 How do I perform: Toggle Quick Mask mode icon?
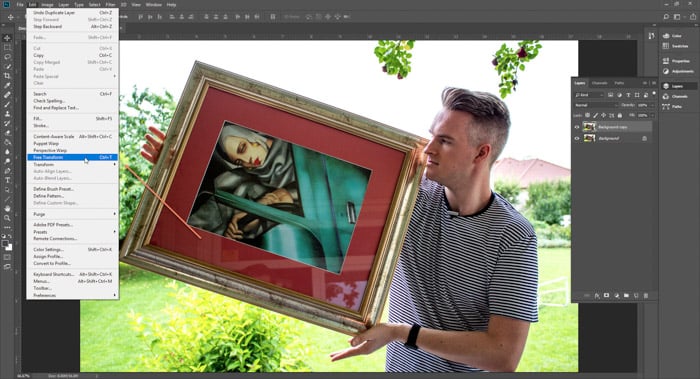pos(7,258)
